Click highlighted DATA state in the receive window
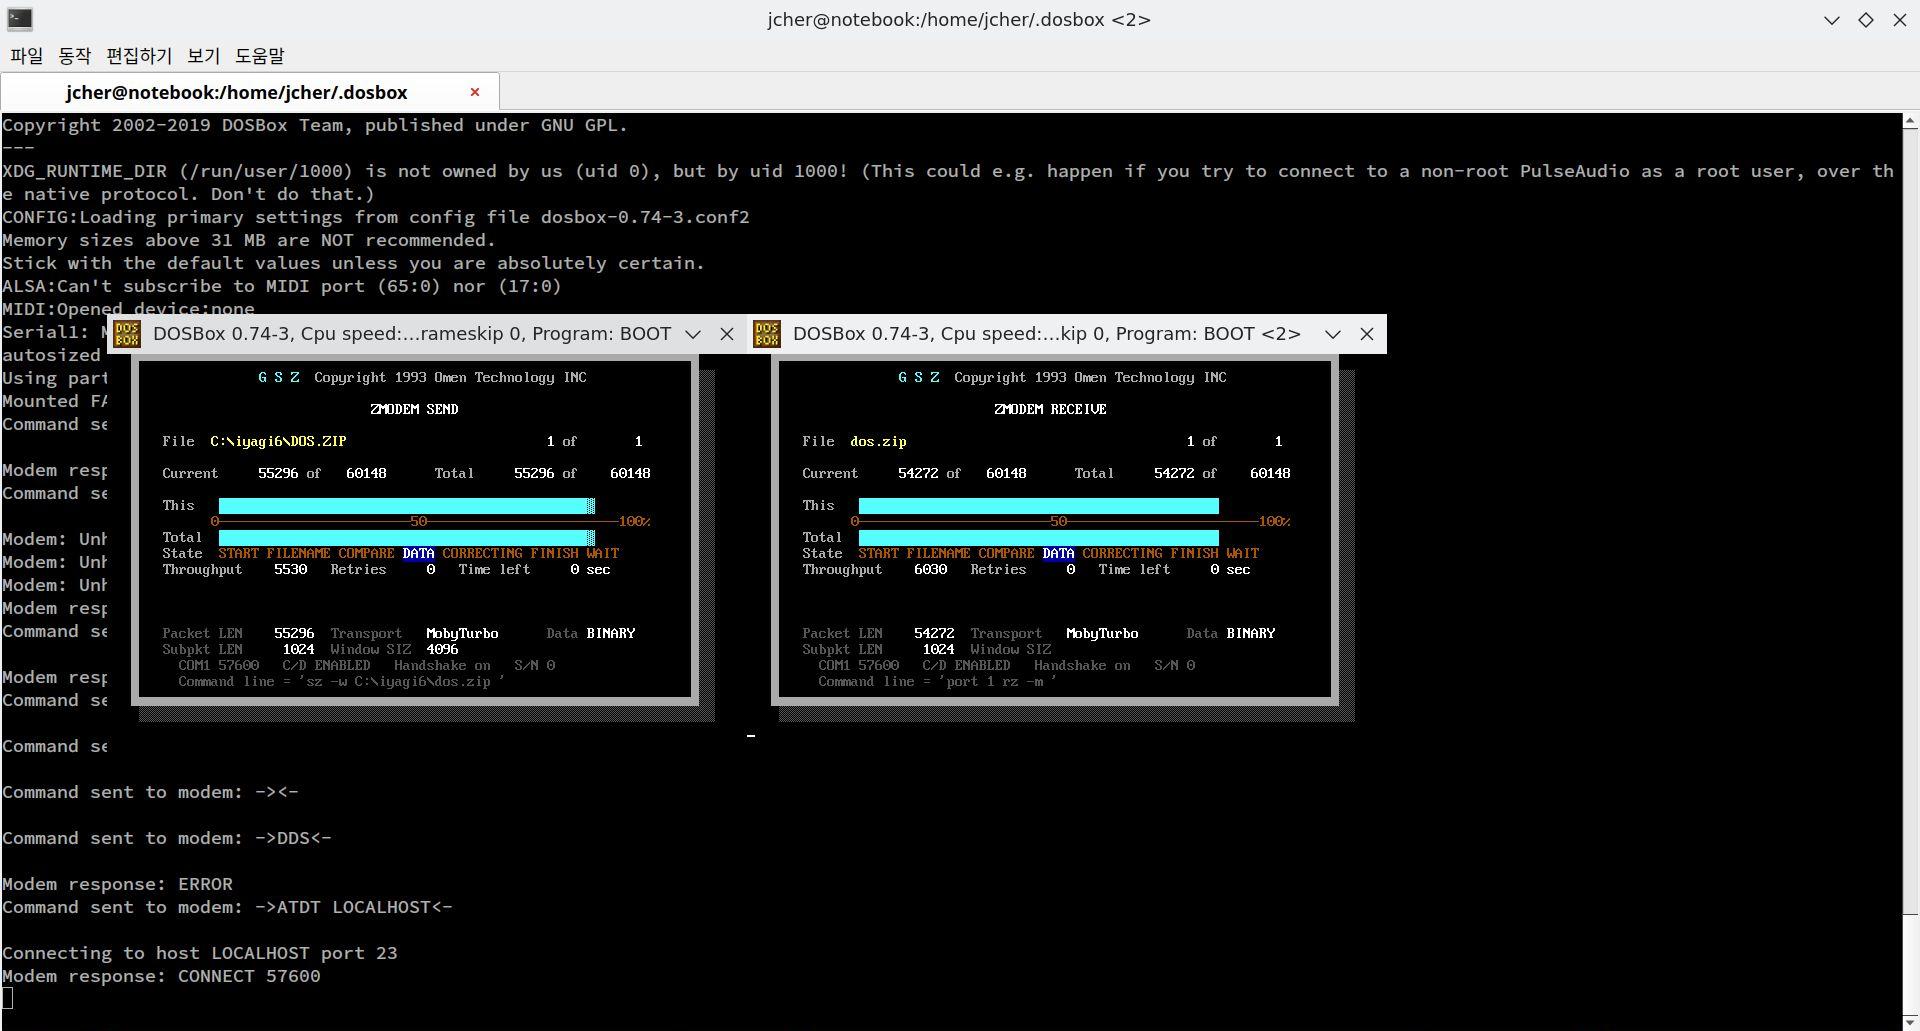Screen dimensions: 1920x1031 tap(1058, 553)
